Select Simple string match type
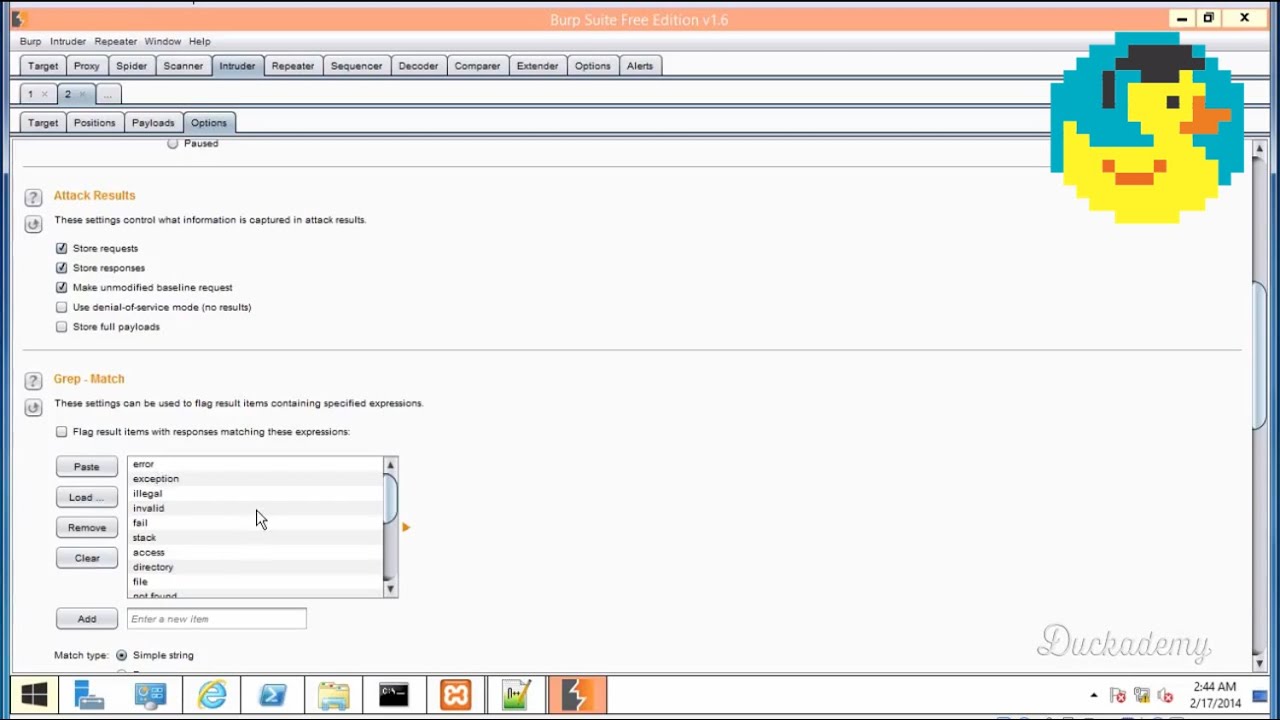This screenshot has width=1280, height=720. pyautogui.click(x=122, y=655)
